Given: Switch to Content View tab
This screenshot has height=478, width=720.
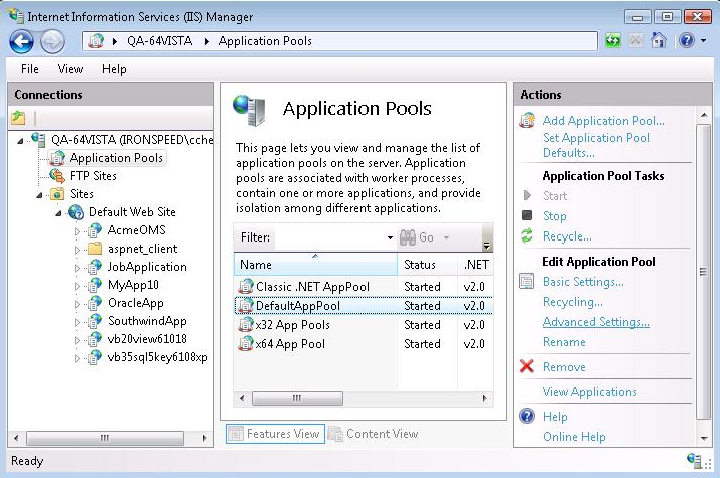Looking at the screenshot, I should (372, 434).
